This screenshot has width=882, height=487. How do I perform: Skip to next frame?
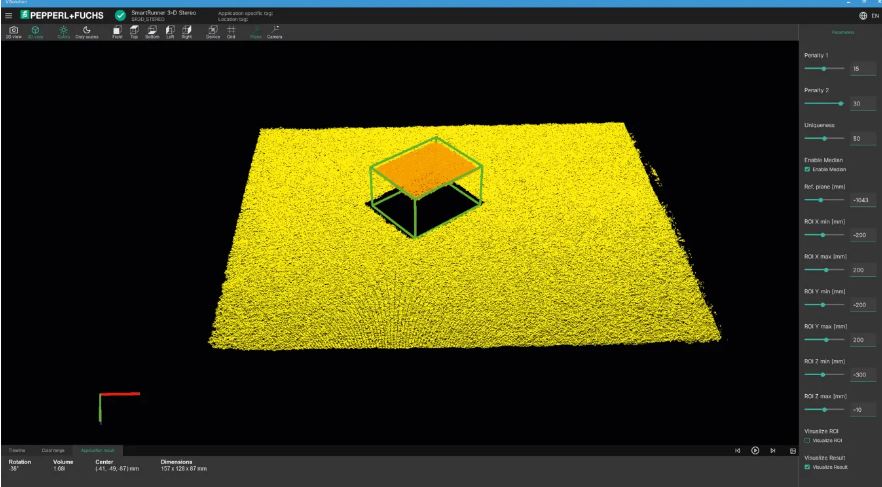(773, 450)
